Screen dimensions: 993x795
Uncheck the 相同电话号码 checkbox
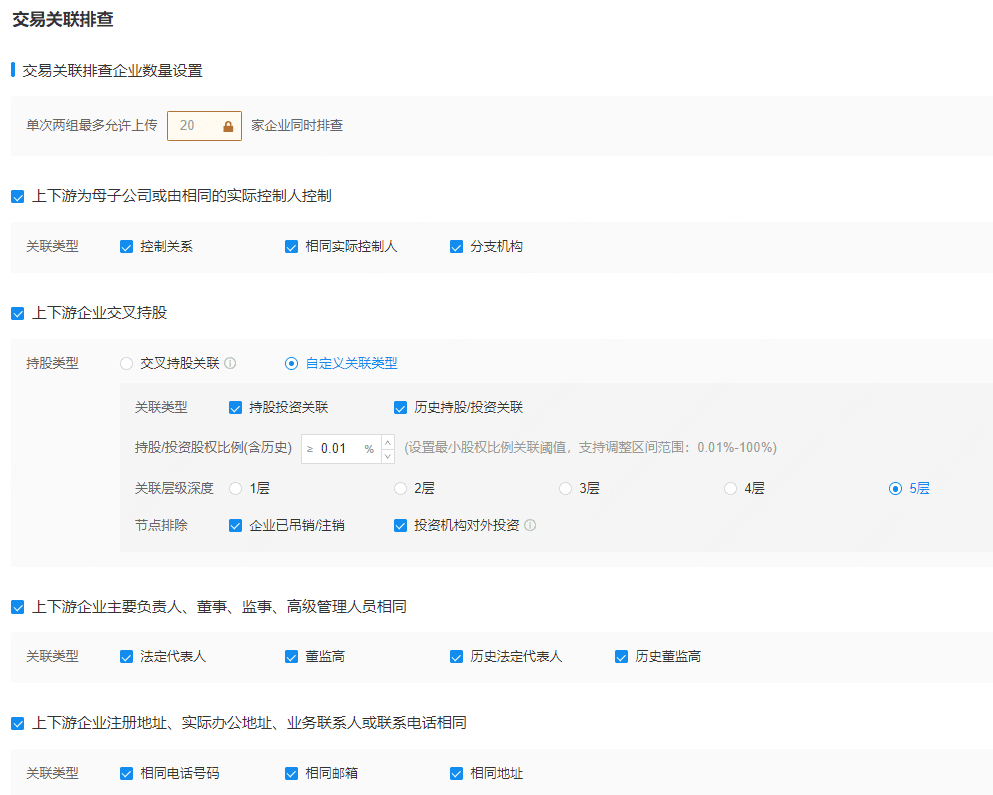[127, 773]
